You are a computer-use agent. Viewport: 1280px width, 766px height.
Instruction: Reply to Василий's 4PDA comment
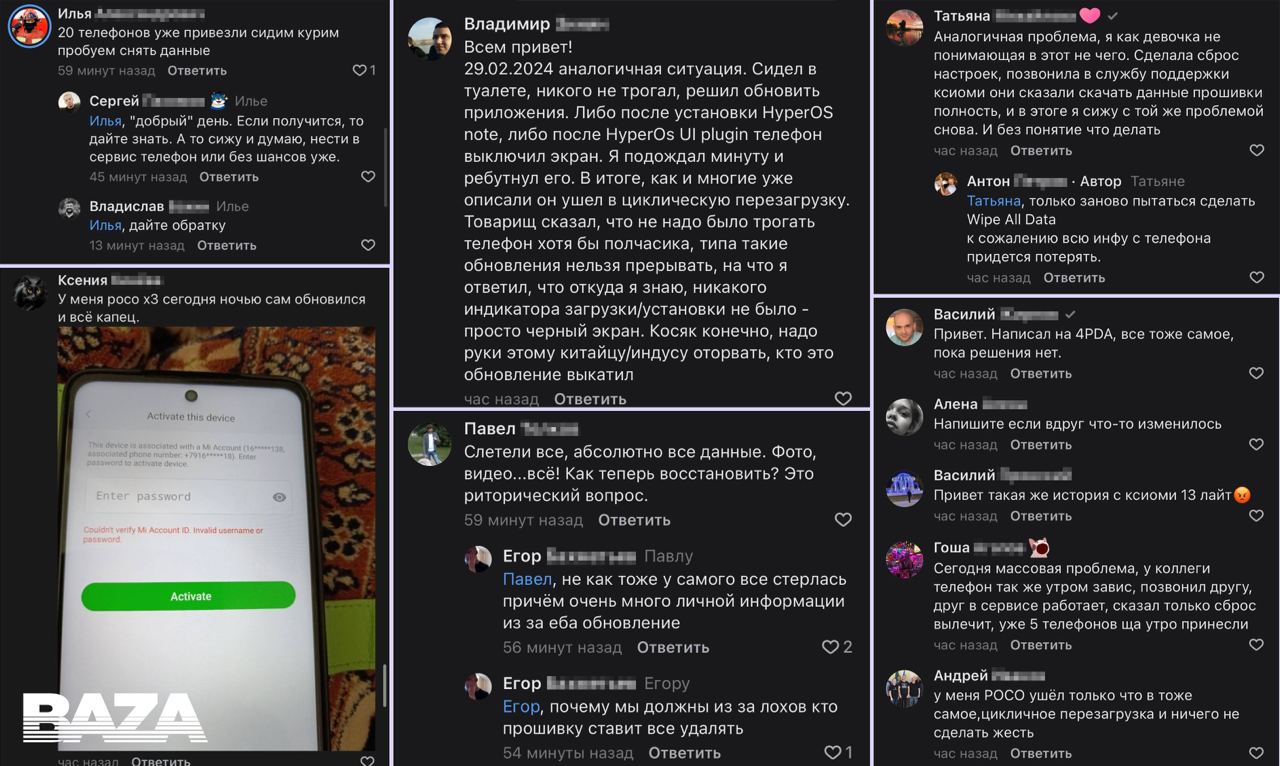point(1040,373)
